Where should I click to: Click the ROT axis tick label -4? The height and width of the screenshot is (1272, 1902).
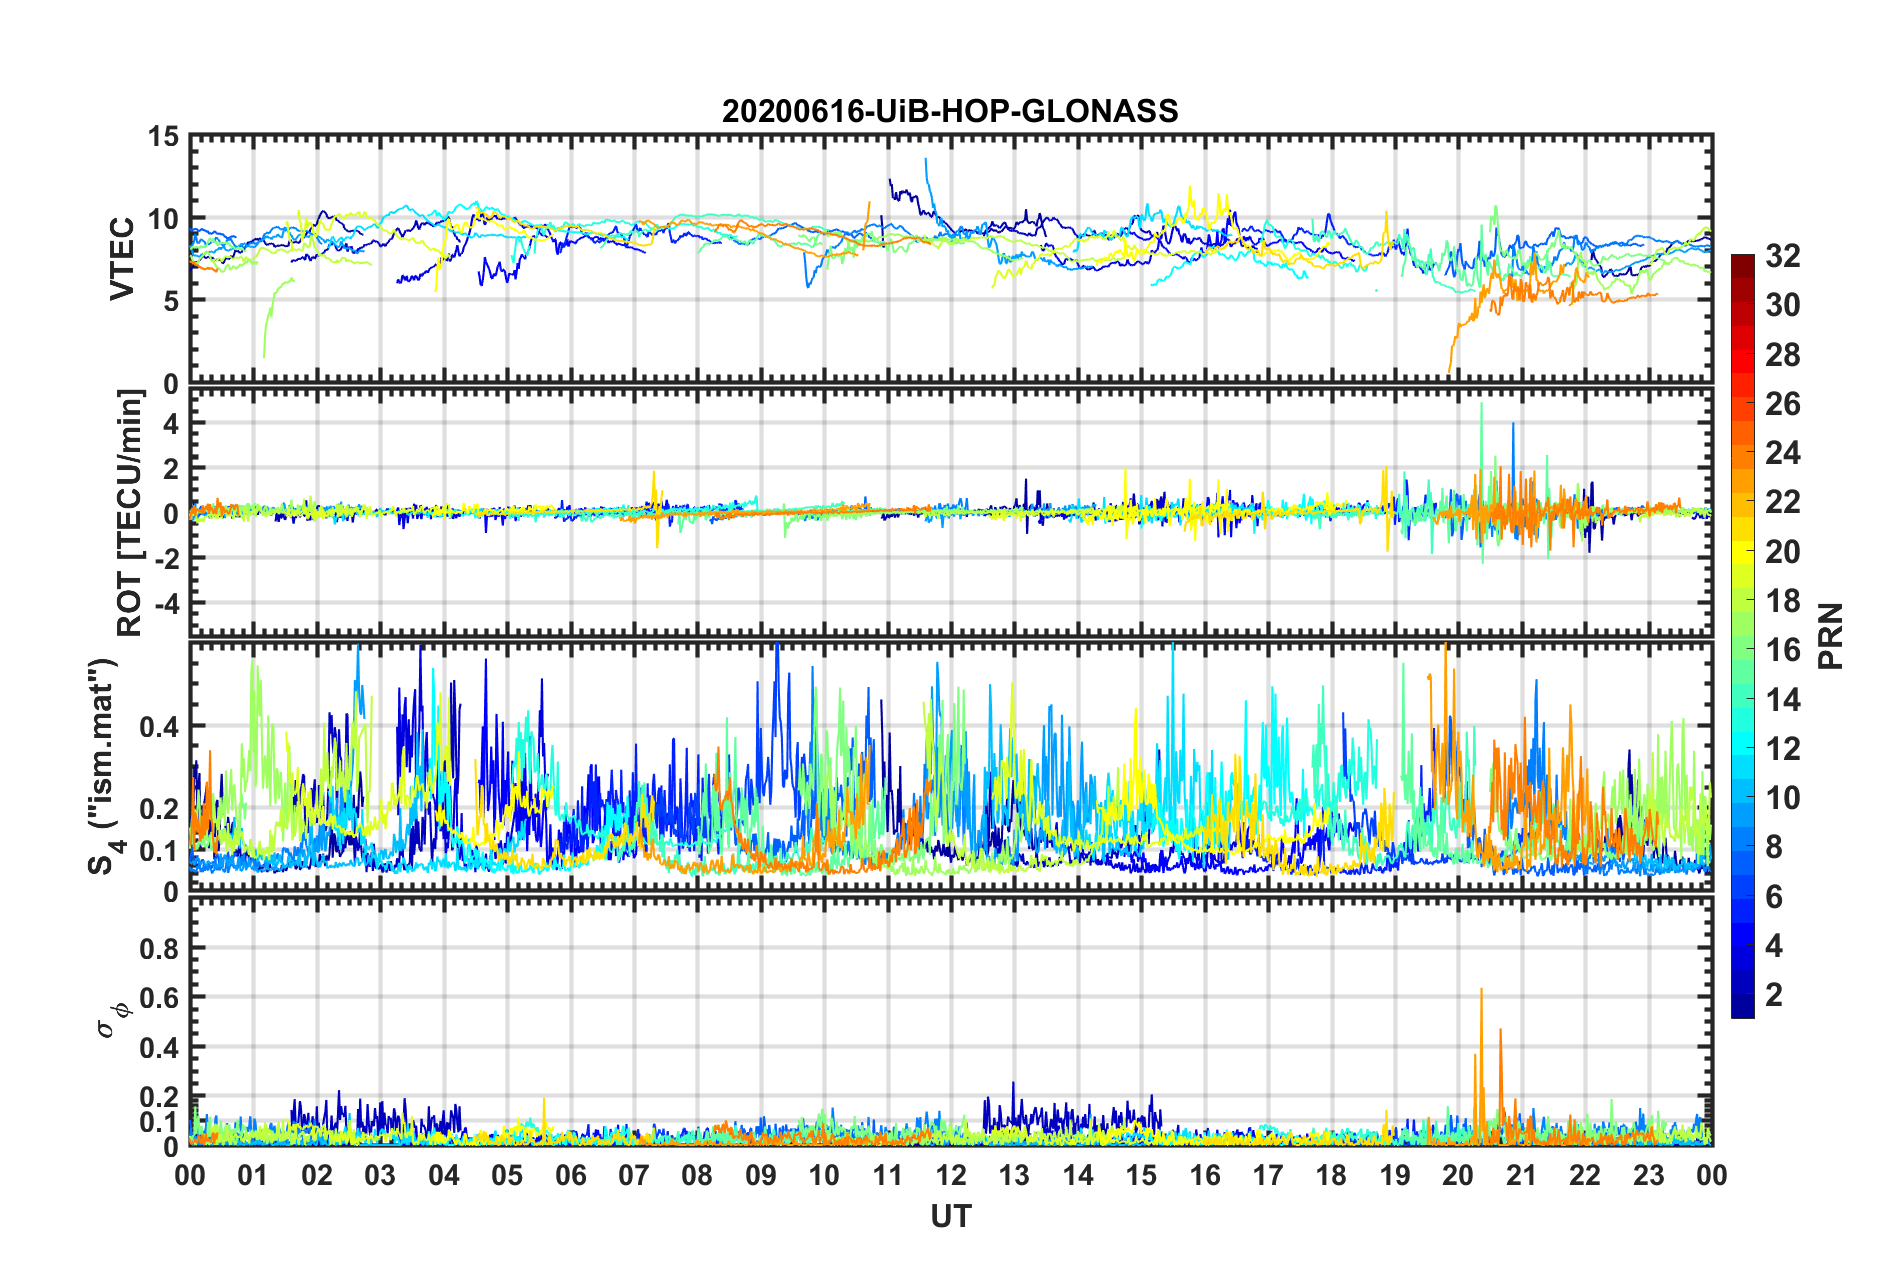(x=165, y=603)
